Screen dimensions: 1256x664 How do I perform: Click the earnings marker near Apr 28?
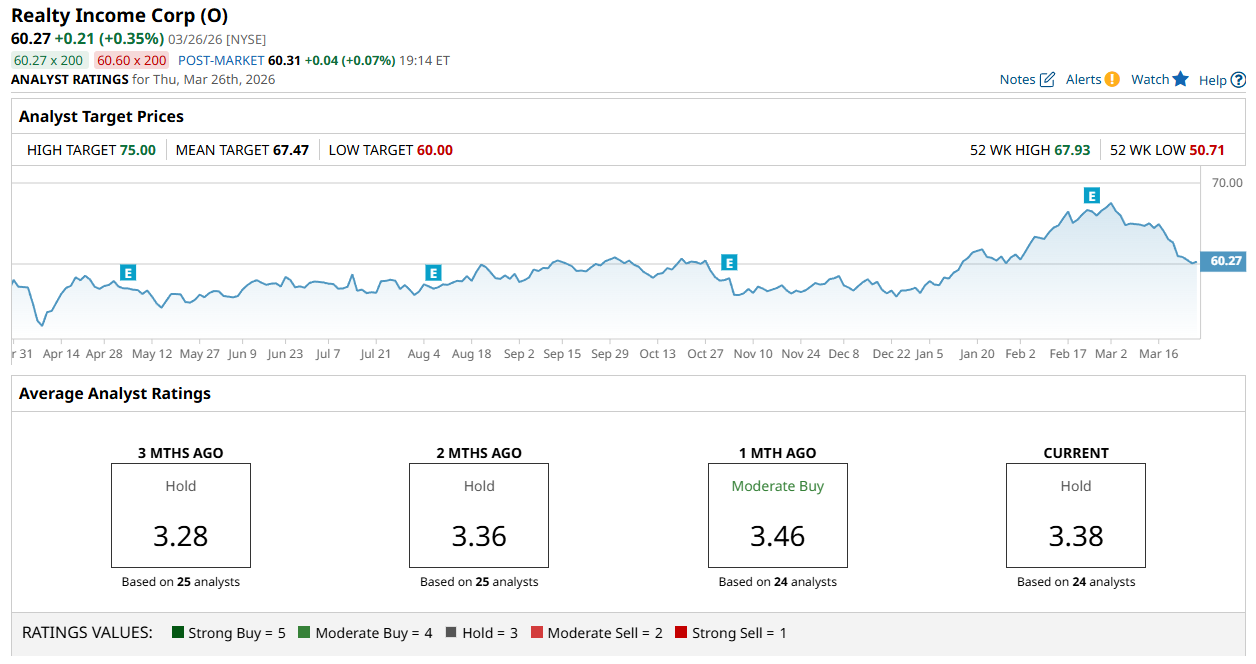coord(128,272)
